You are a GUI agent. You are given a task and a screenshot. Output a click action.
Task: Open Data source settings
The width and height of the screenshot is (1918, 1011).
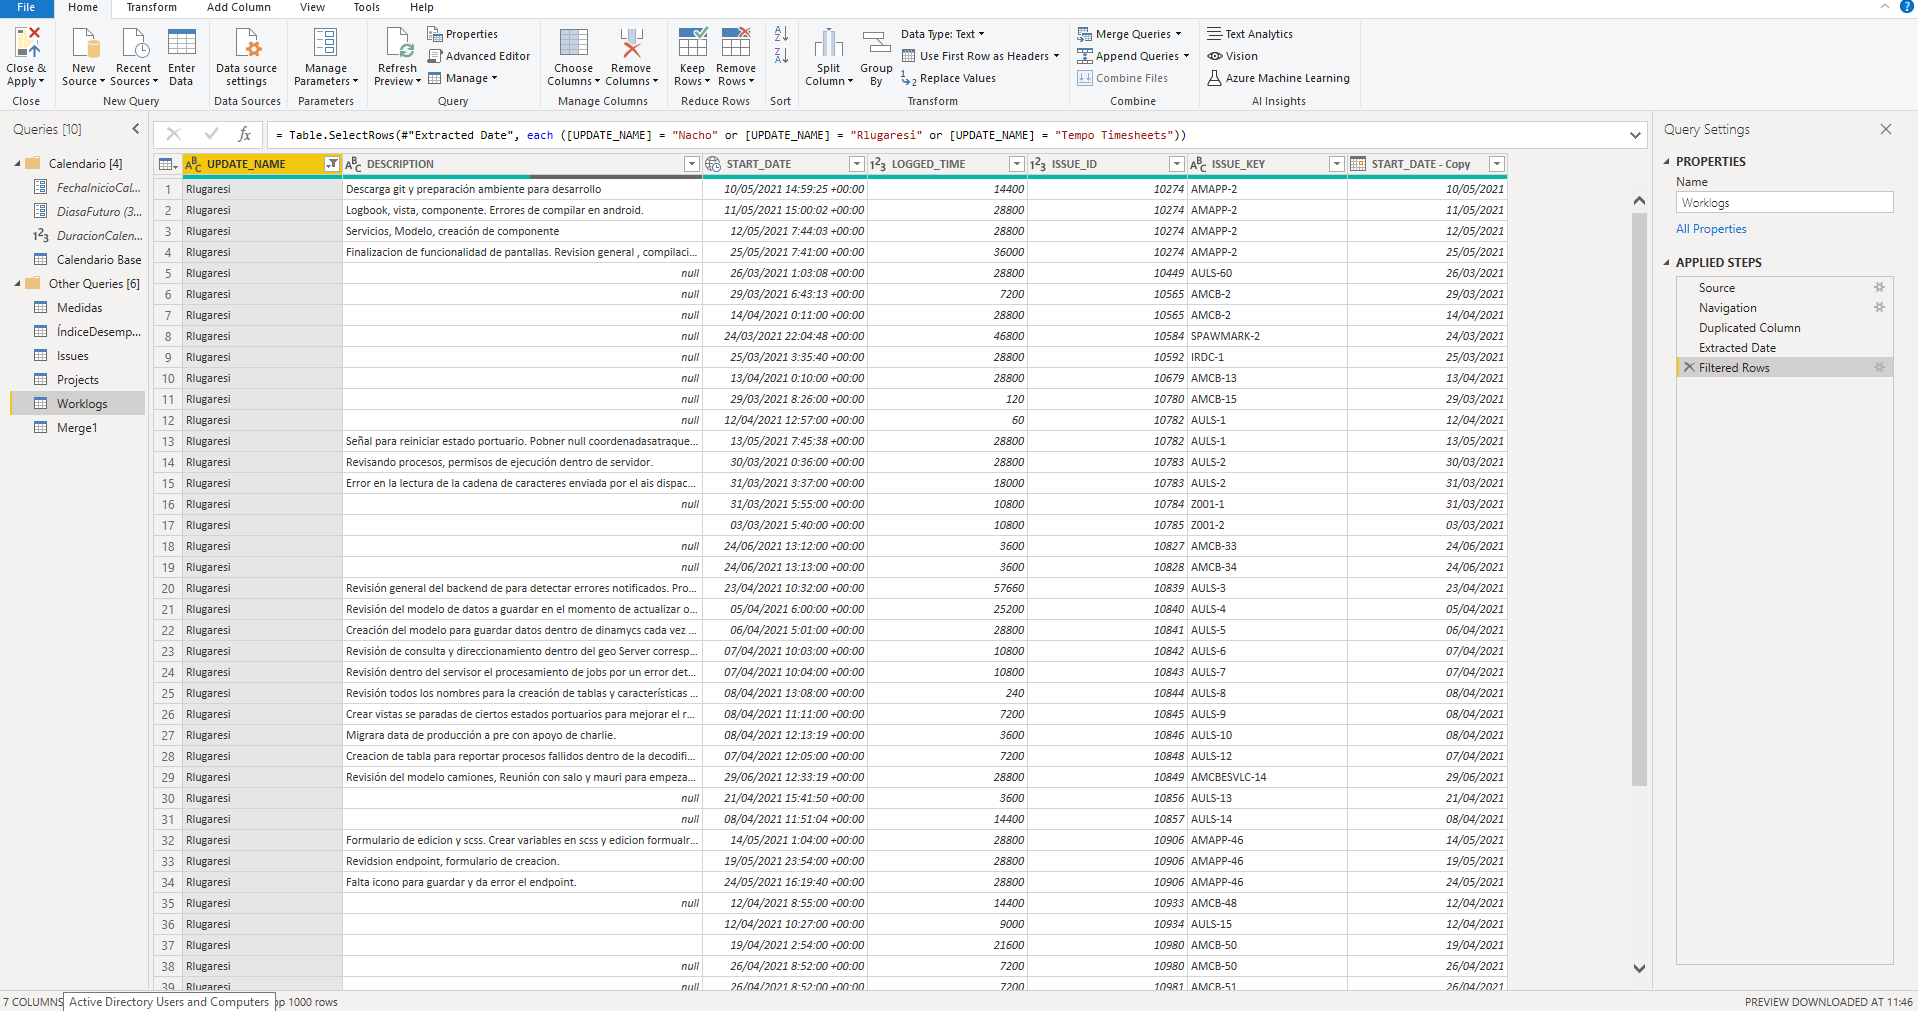246,57
